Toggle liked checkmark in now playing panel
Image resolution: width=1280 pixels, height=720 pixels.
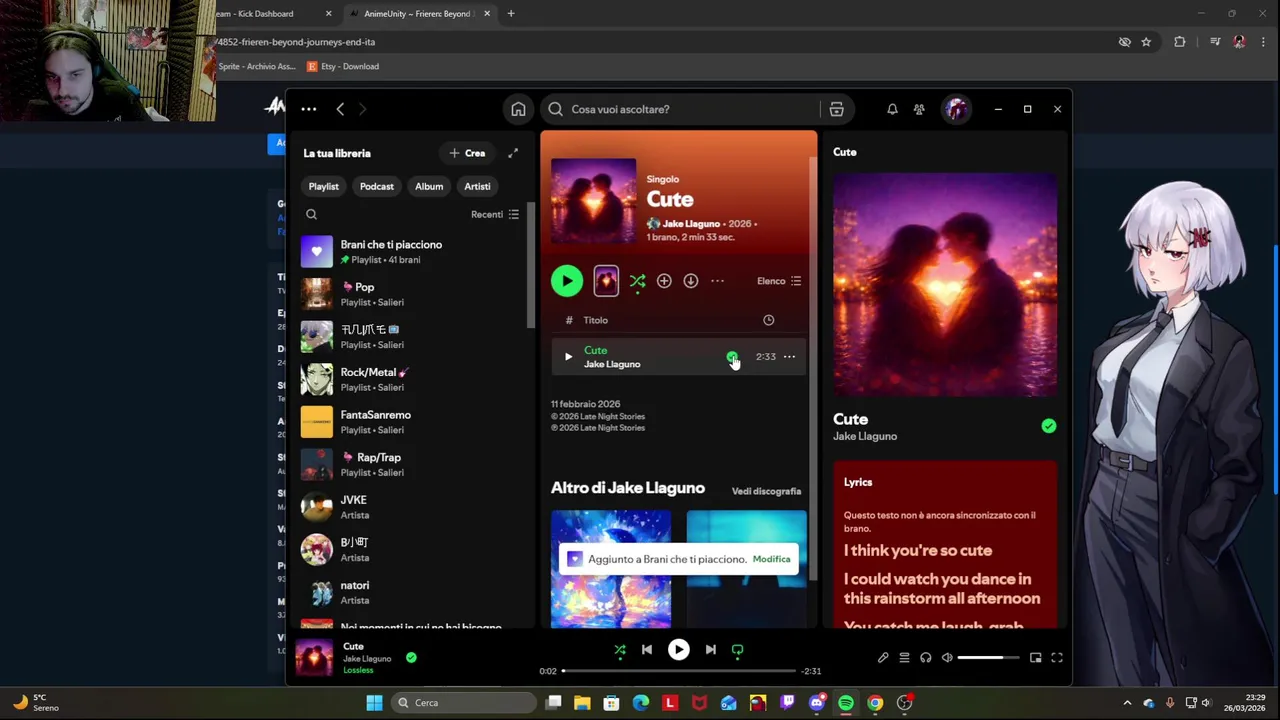click(x=1048, y=426)
